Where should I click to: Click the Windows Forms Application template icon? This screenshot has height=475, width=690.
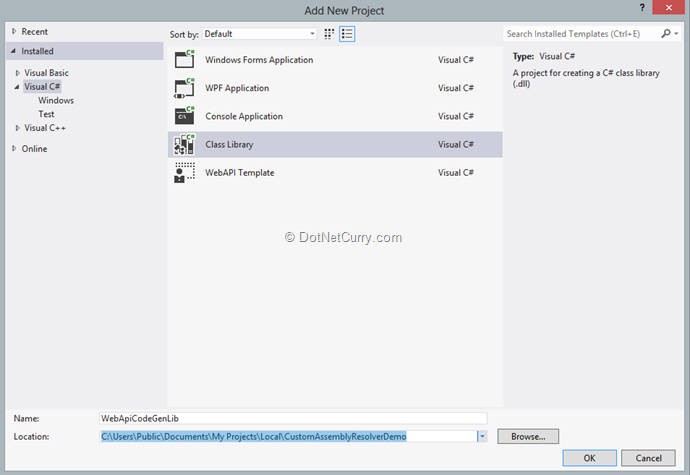pos(185,60)
